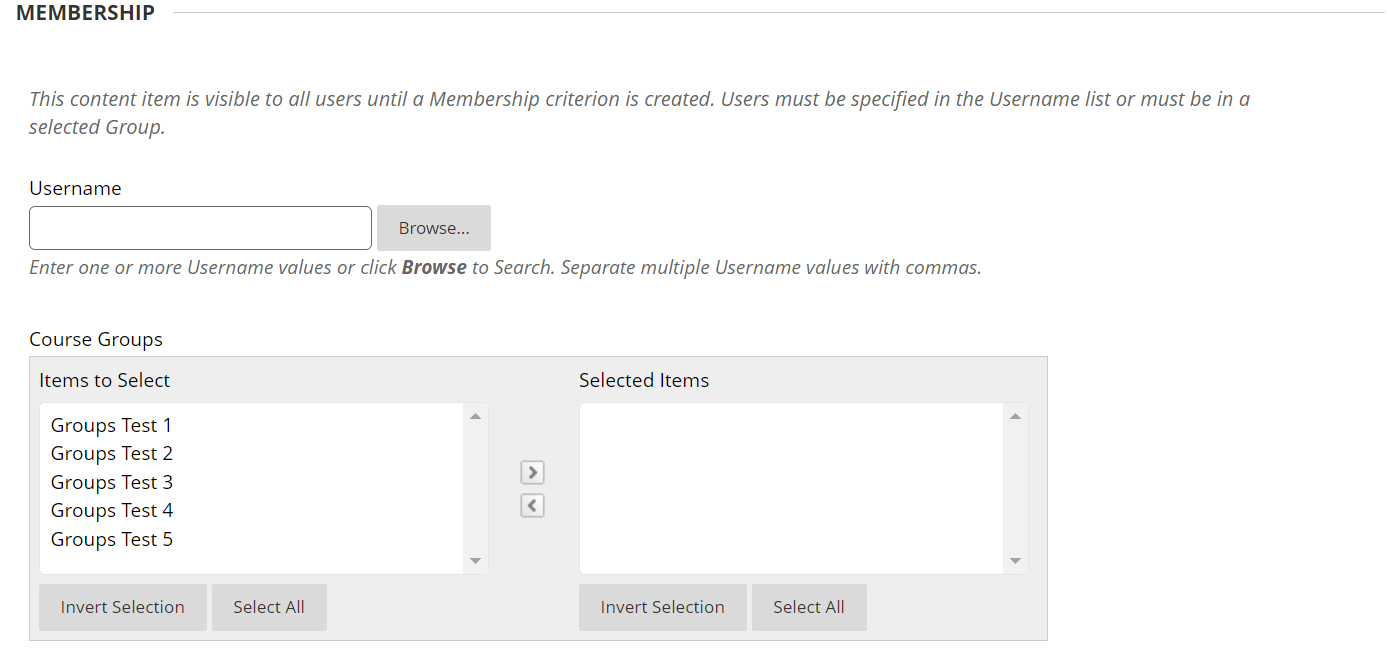Click the Username text field
1390x660 pixels.
pos(201,228)
